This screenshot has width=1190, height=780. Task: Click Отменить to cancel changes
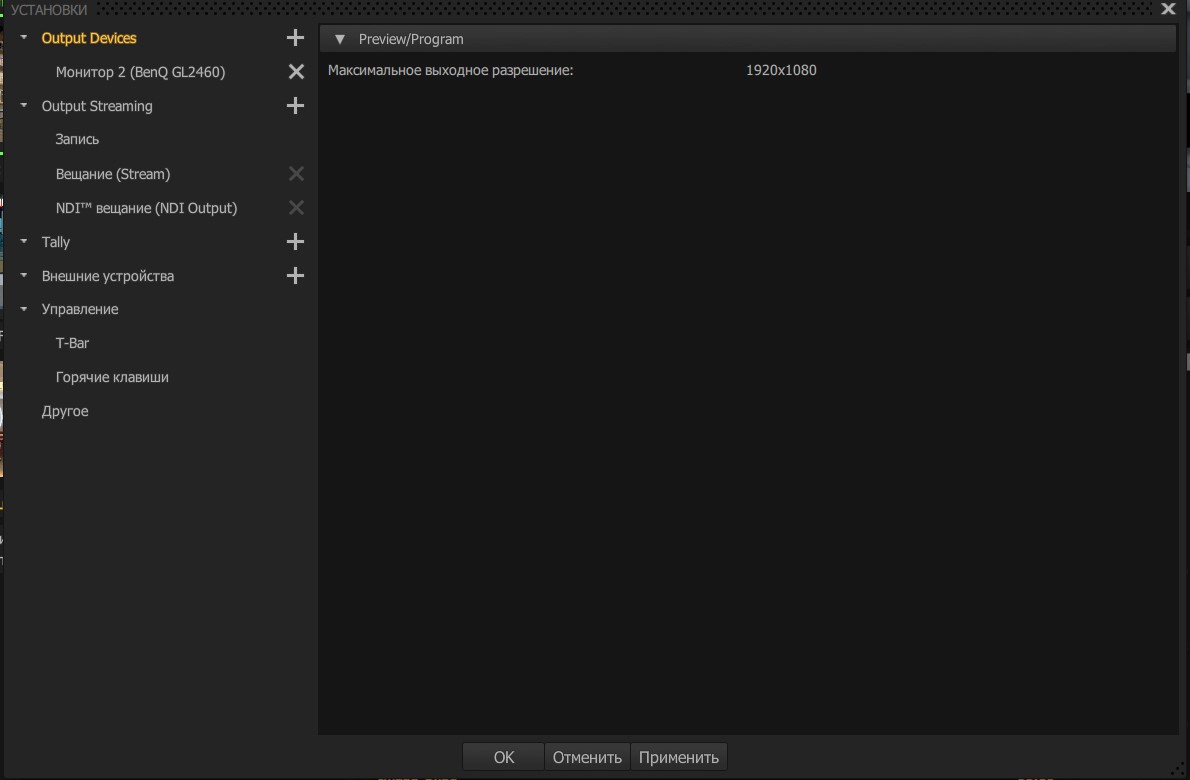[587, 757]
